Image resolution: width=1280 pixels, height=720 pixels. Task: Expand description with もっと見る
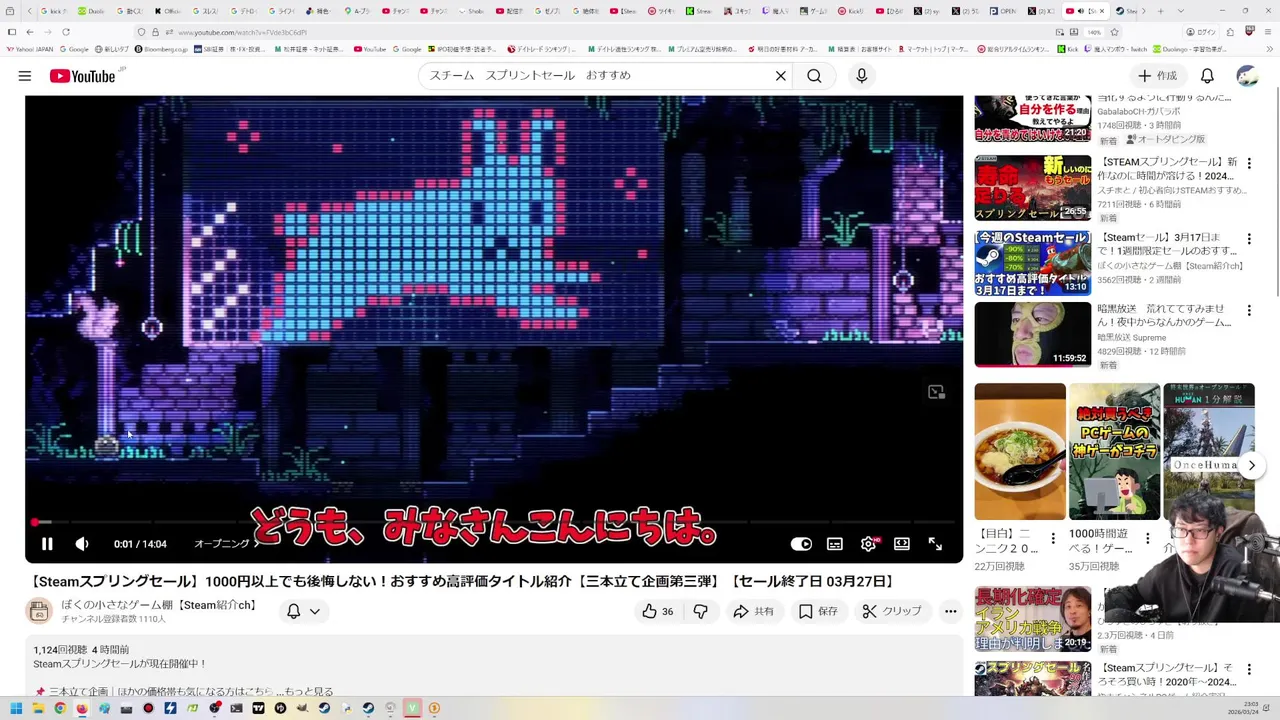coord(309,691)
